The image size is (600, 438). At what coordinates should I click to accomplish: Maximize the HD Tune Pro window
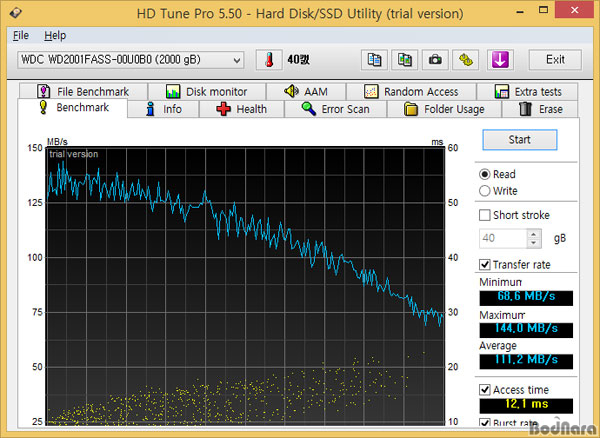[543, 10]
